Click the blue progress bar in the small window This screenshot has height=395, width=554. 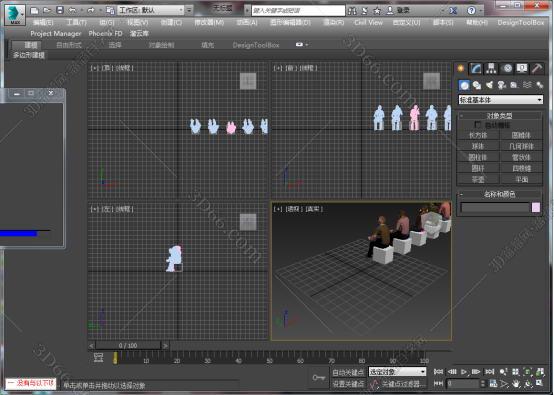tap(18, 233)
